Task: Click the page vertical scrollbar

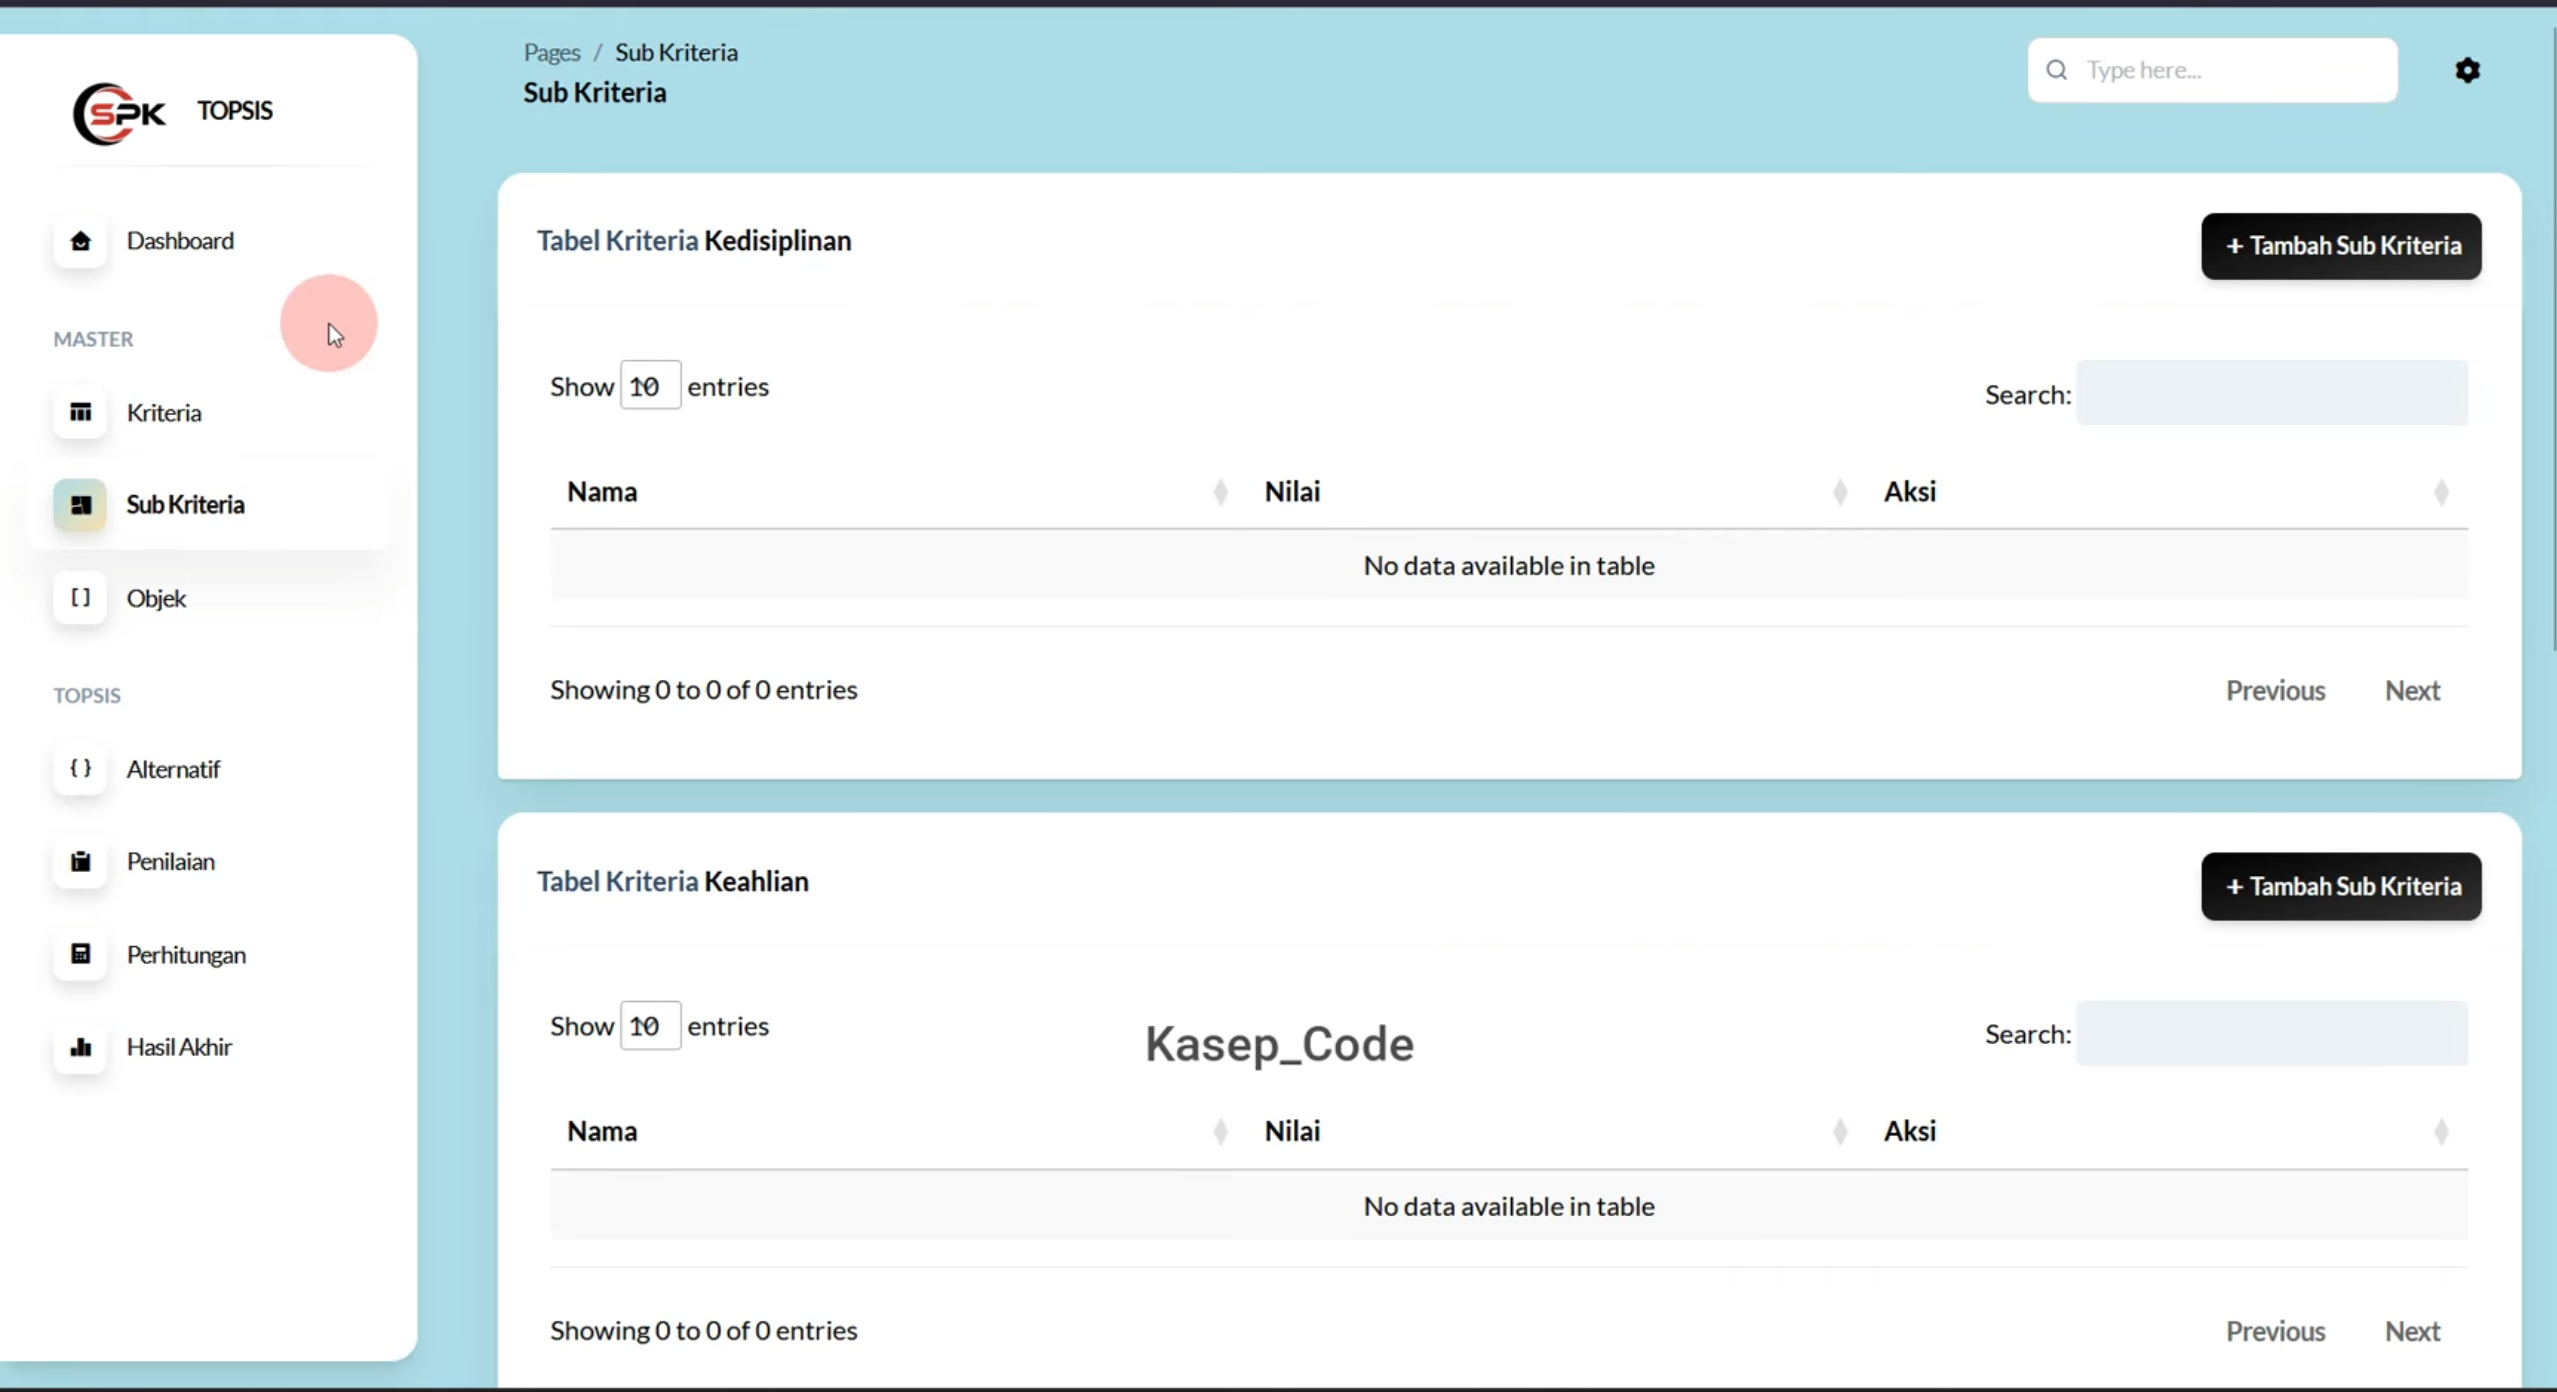Action: click(x=2553, y=340)
